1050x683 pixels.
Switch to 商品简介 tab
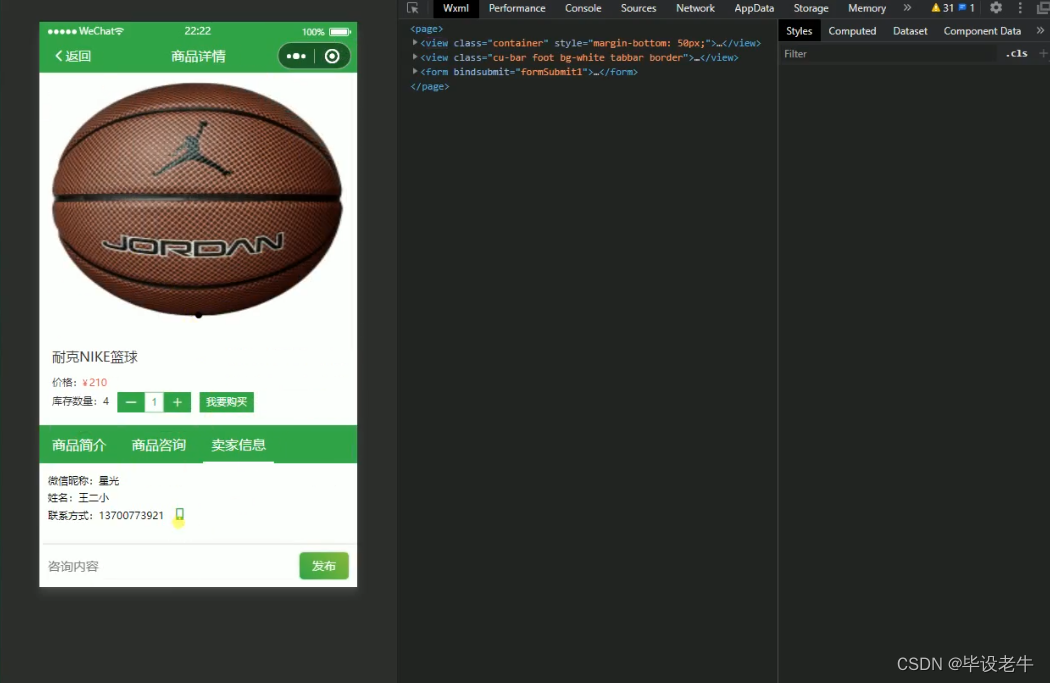click(79, 445)
